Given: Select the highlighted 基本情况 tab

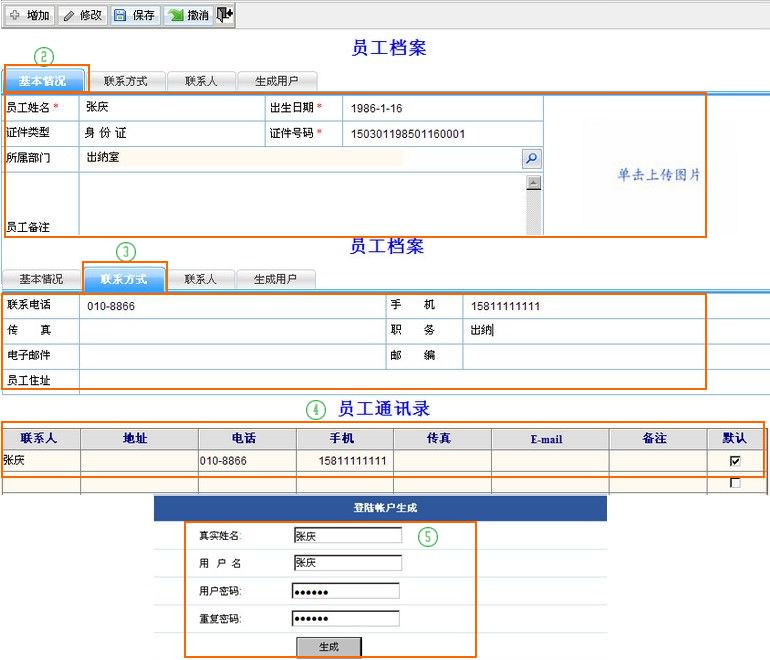Looking at the screenshot, I should pos(43,81).
